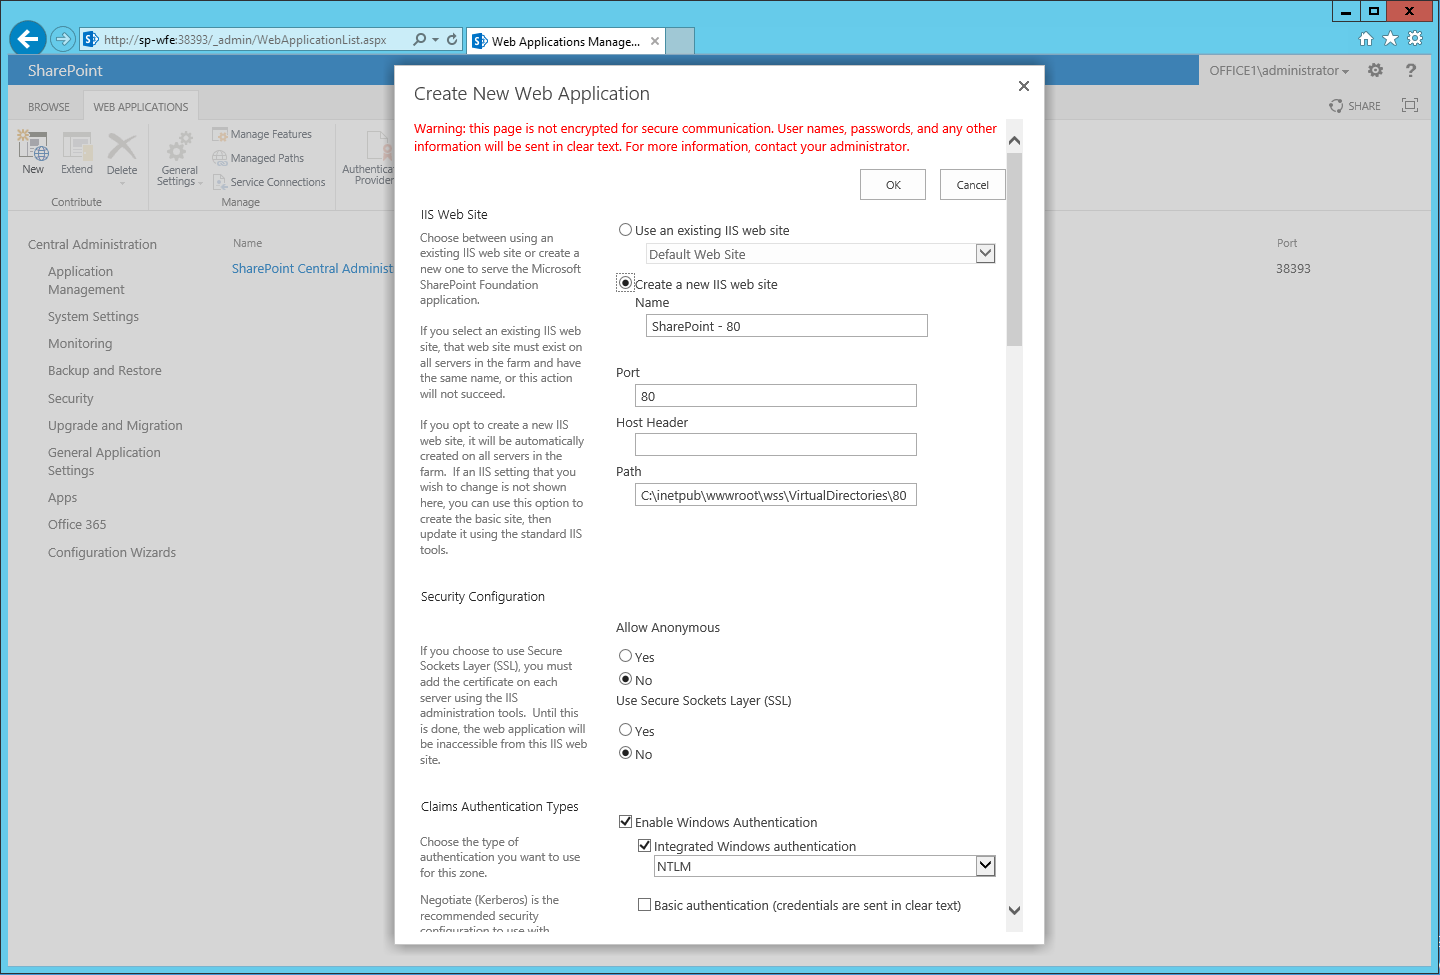Click the address bar search magnifier icon
Viewport: 1440px width, 975px height.
(x=420, y=39)
